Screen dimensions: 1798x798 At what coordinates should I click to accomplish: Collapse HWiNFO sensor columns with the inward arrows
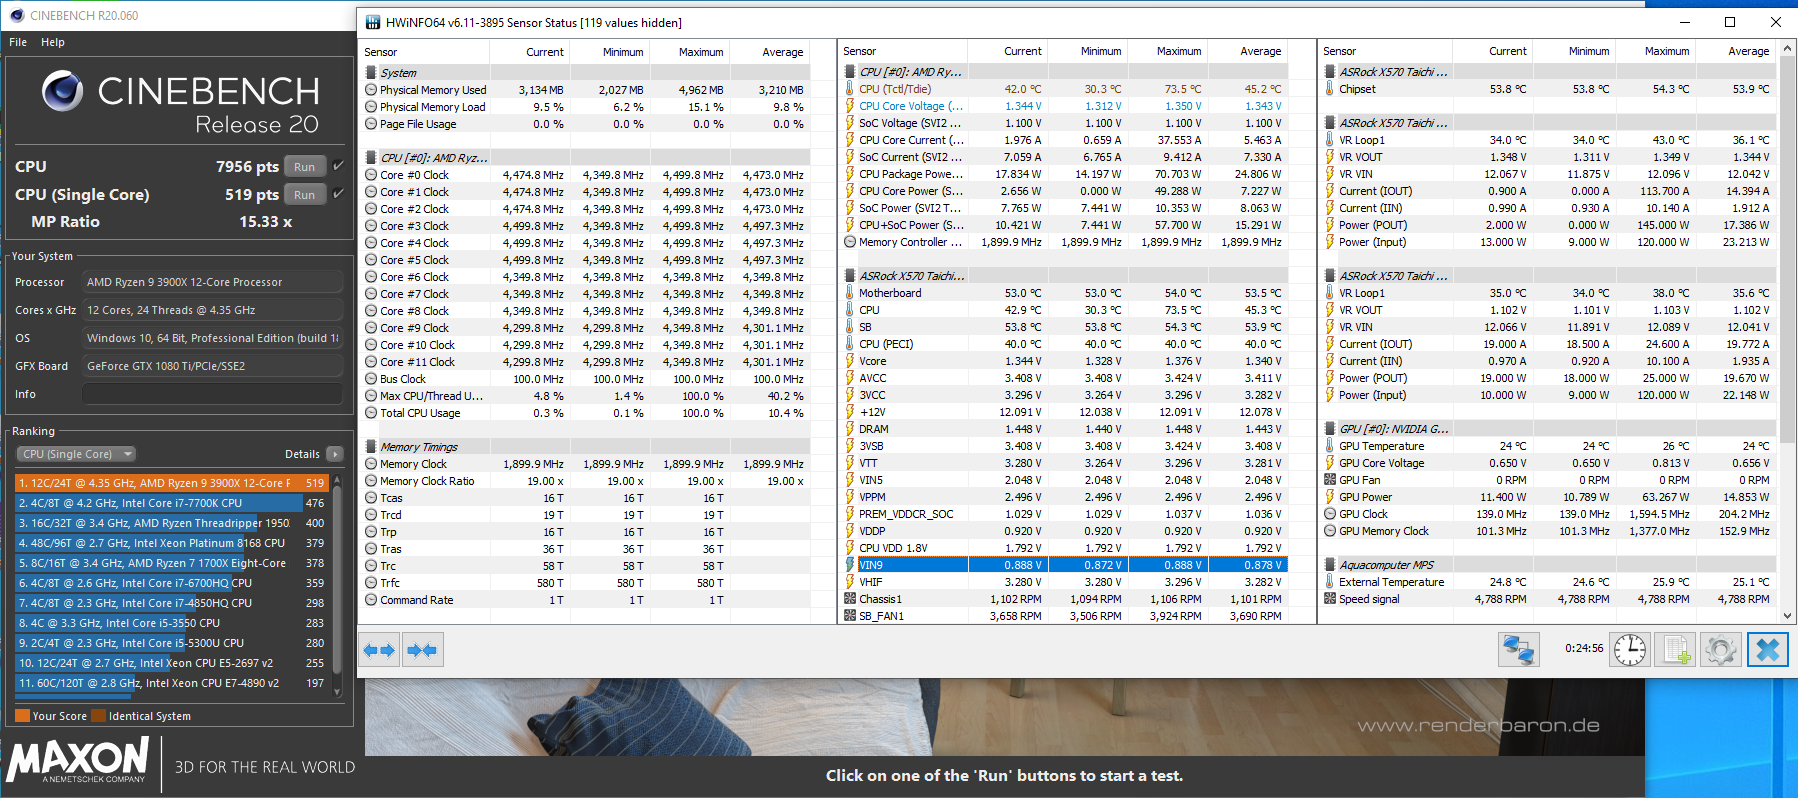pyautogui.click(x=422, y=650)
